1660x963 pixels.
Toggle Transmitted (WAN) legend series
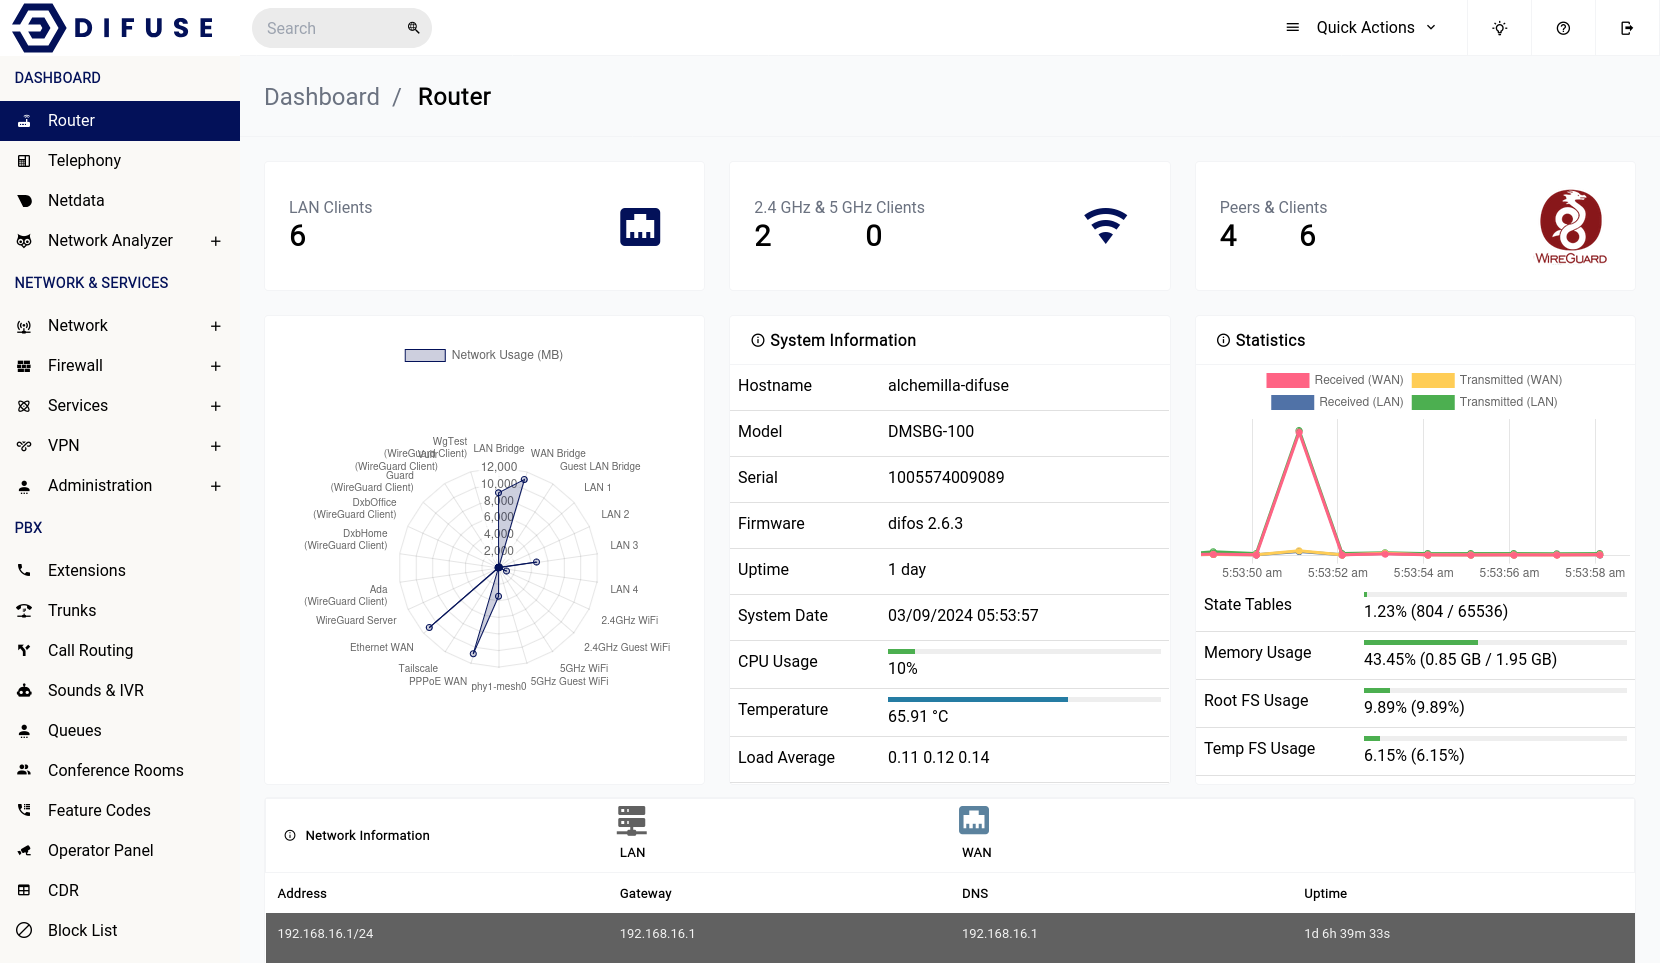click(1487, 380)
